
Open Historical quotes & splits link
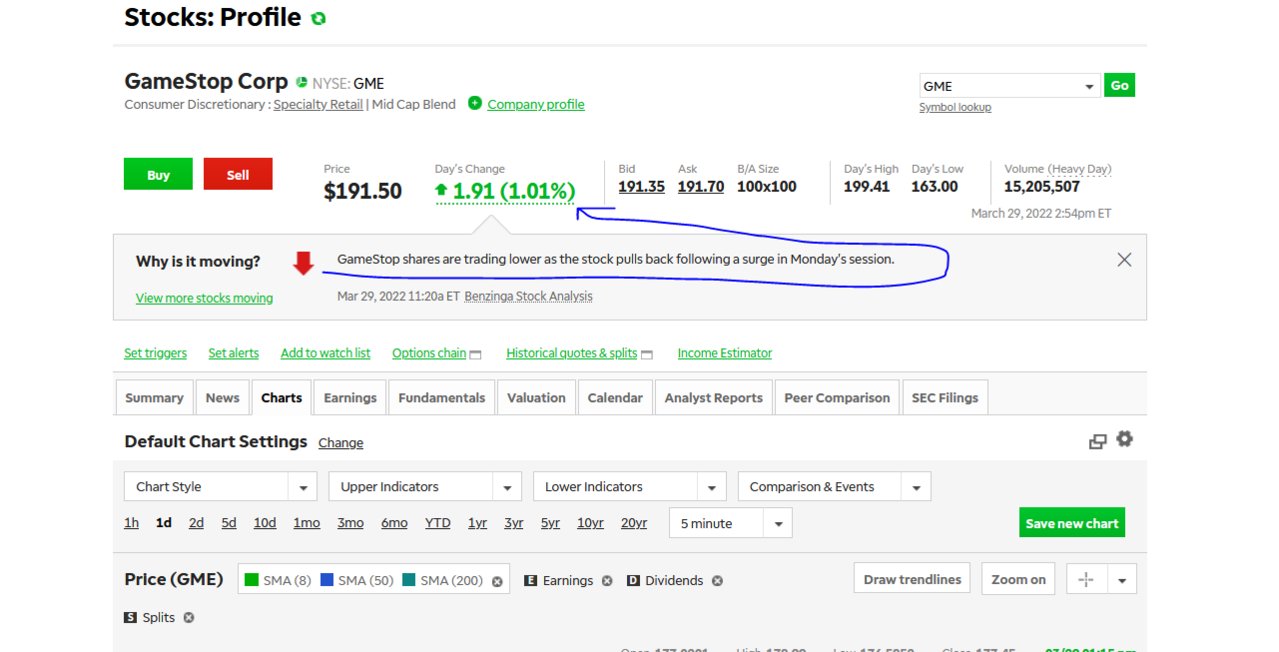point(572,353)
